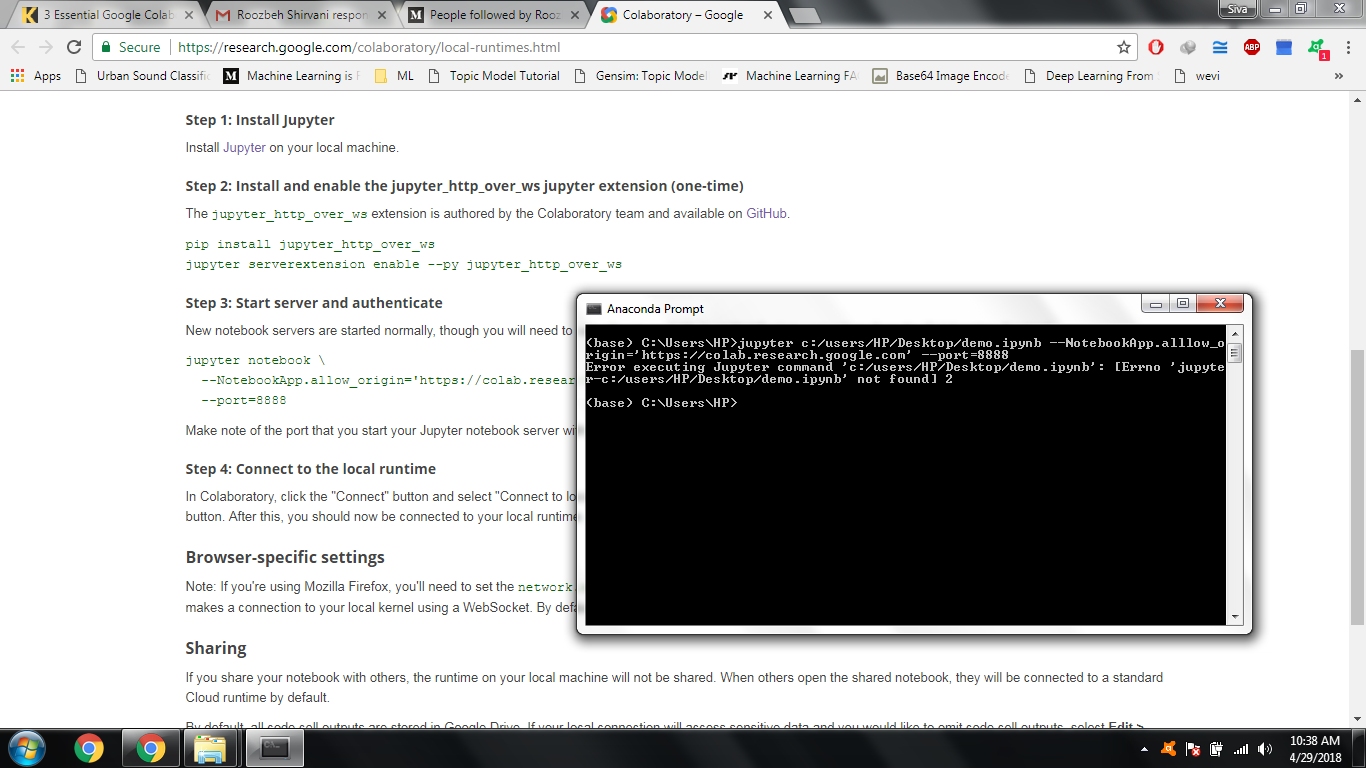Open the Base64 Image Encoder bookmark
1366x768 pixels.
[x=940, y=76]
